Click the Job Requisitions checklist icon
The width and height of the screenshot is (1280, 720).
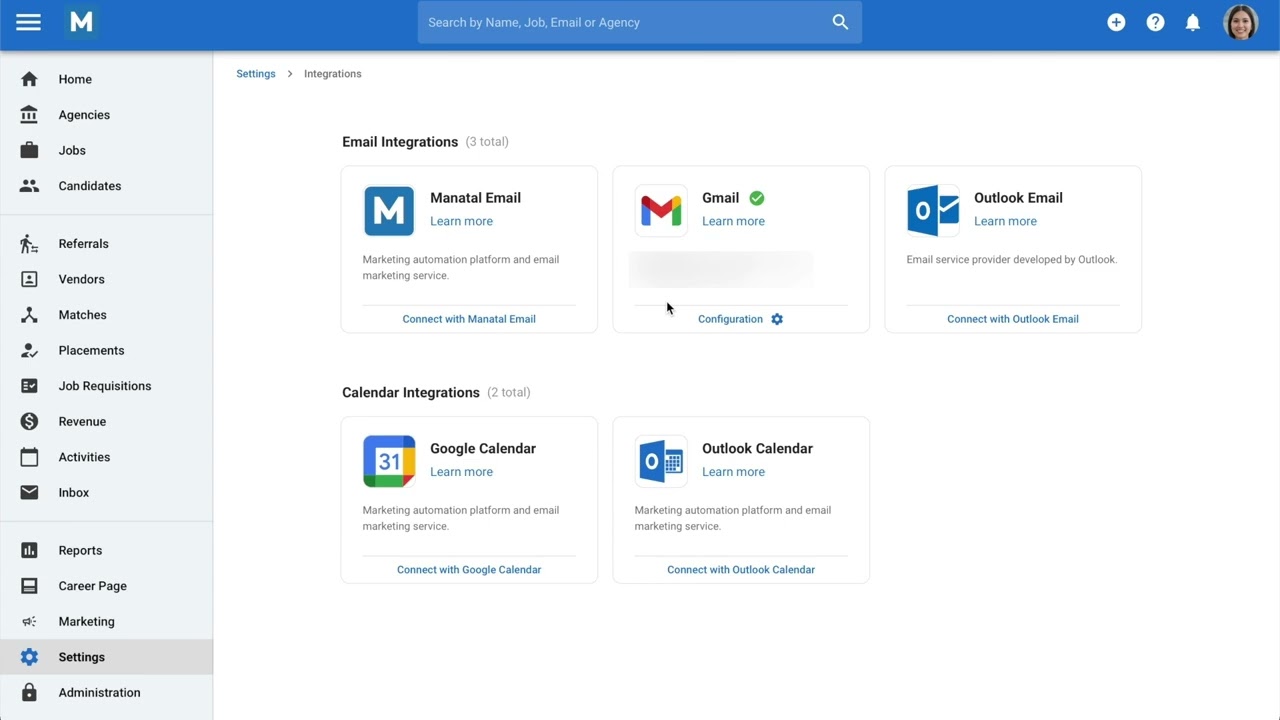(29, 386)
